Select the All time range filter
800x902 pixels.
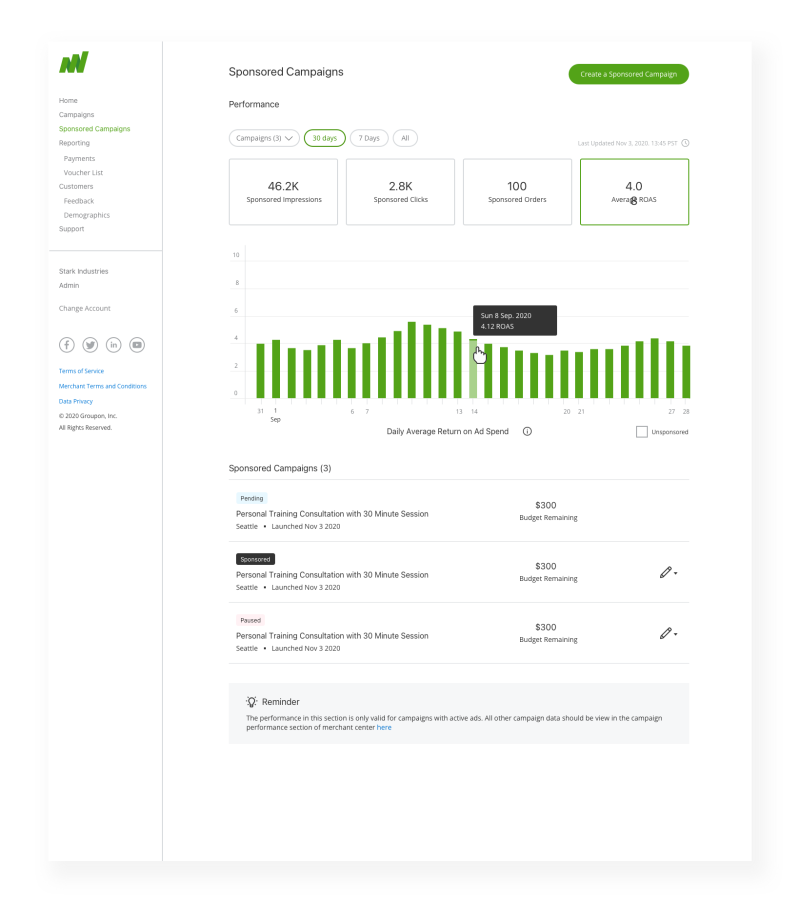pos(405,138)
